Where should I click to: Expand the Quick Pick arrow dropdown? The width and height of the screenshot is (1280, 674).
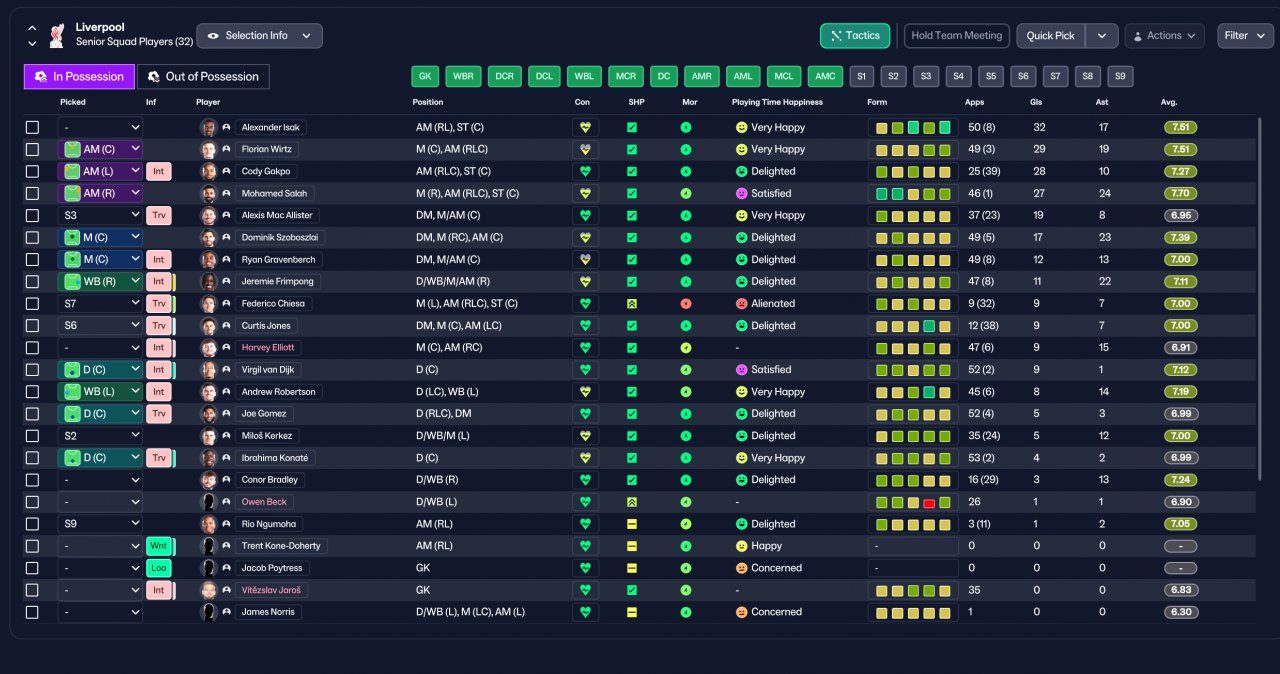click(1101, 36)
